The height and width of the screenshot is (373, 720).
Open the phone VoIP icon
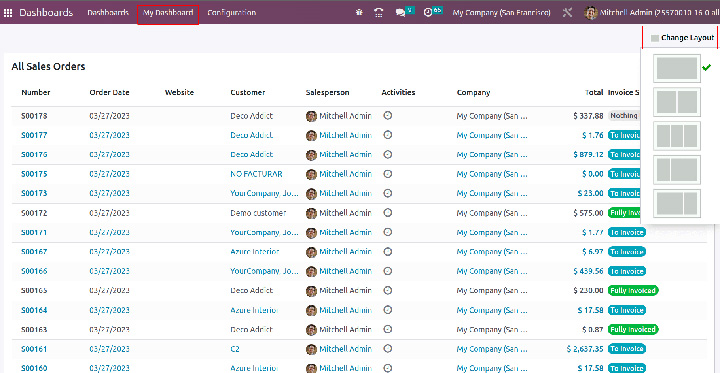tap(378, 13)
